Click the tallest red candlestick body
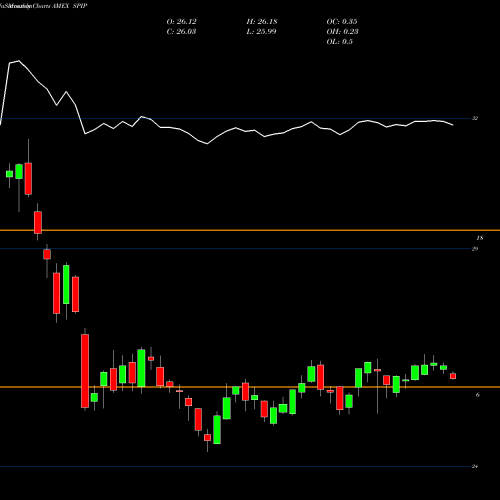The height and width of the screenshot is (500, 500). click(85, 371)
